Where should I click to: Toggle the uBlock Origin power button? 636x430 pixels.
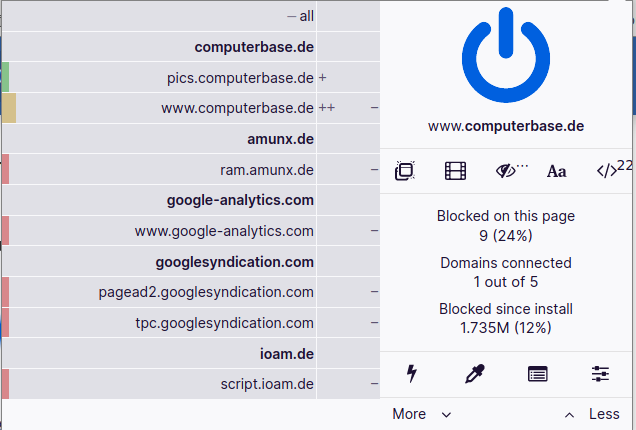(506, 55)
